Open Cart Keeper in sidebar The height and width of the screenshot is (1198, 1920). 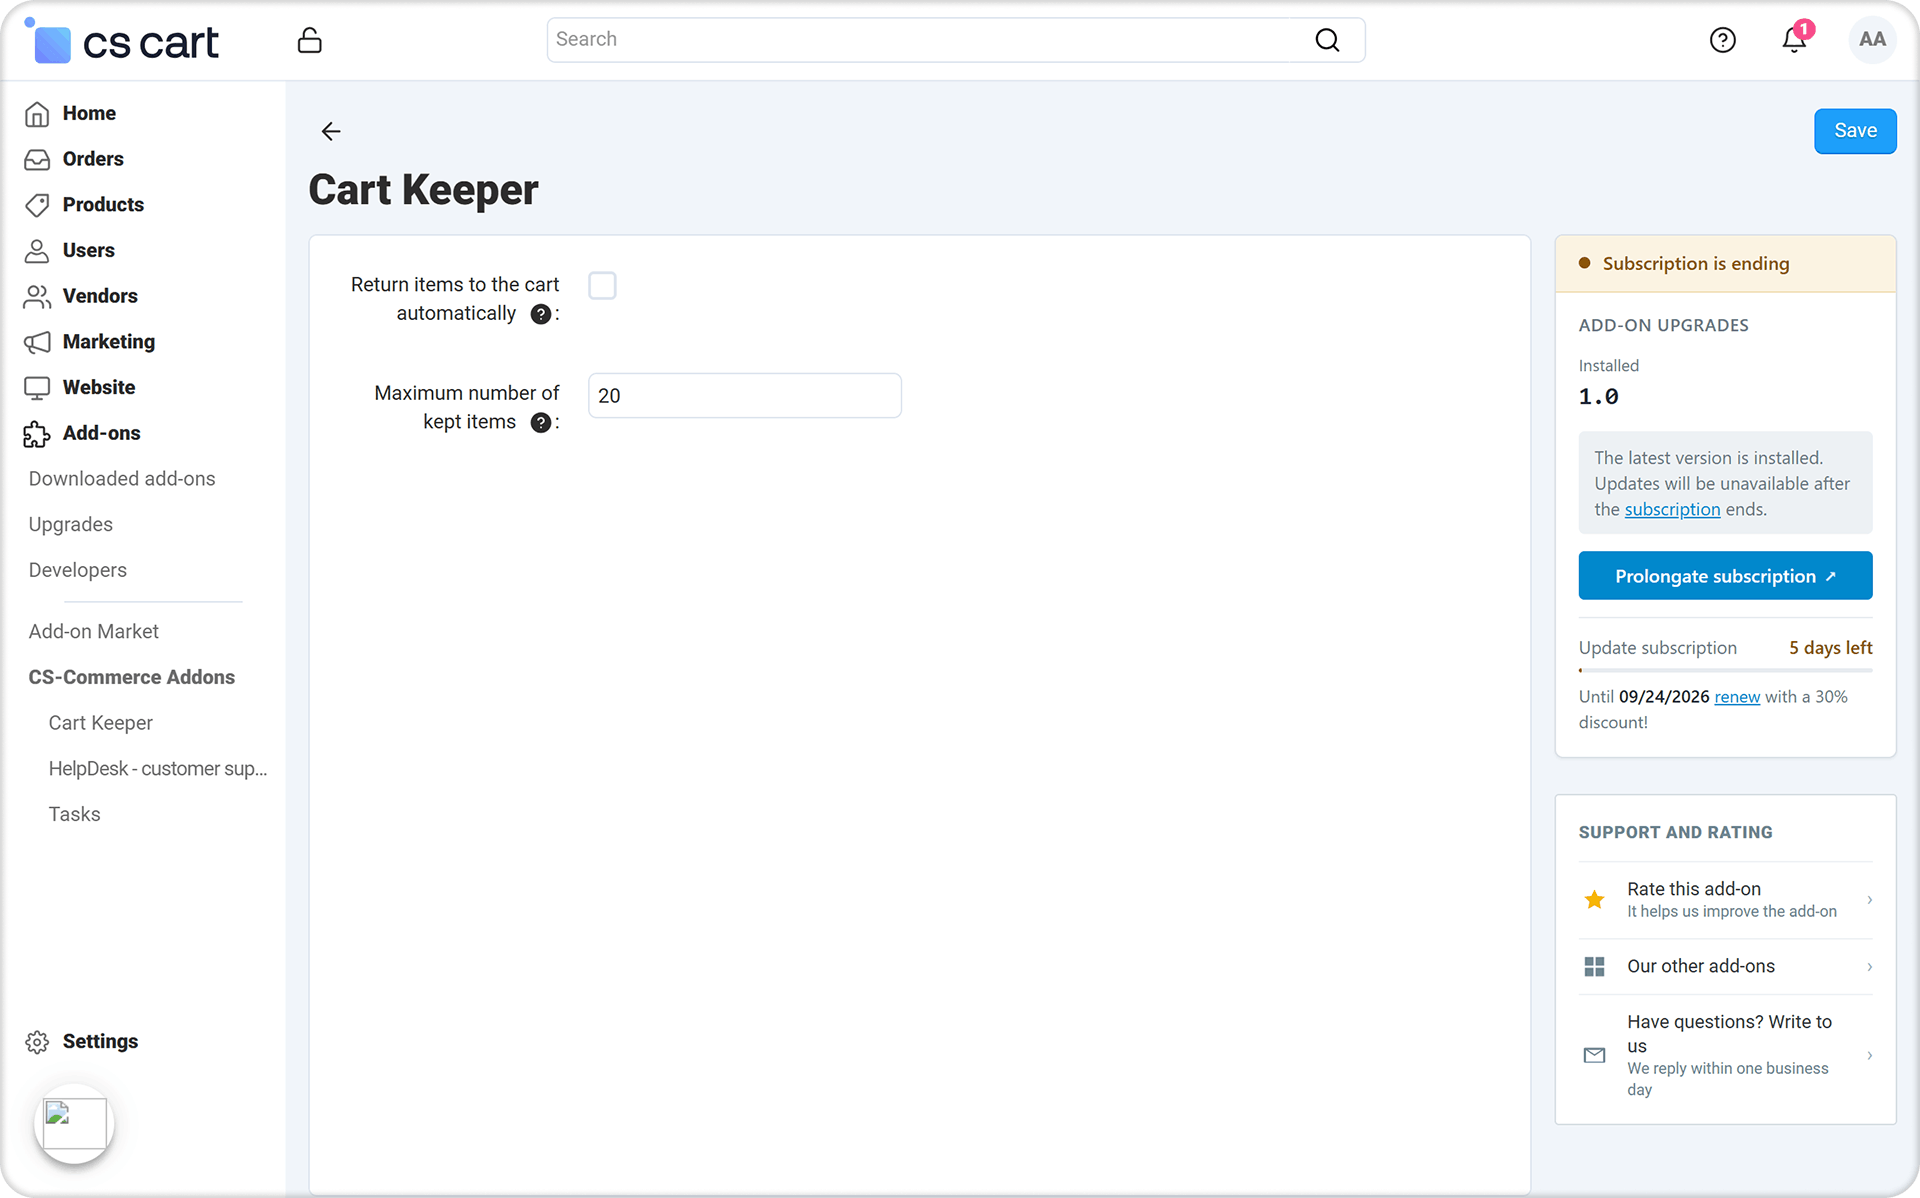[100, 724]
